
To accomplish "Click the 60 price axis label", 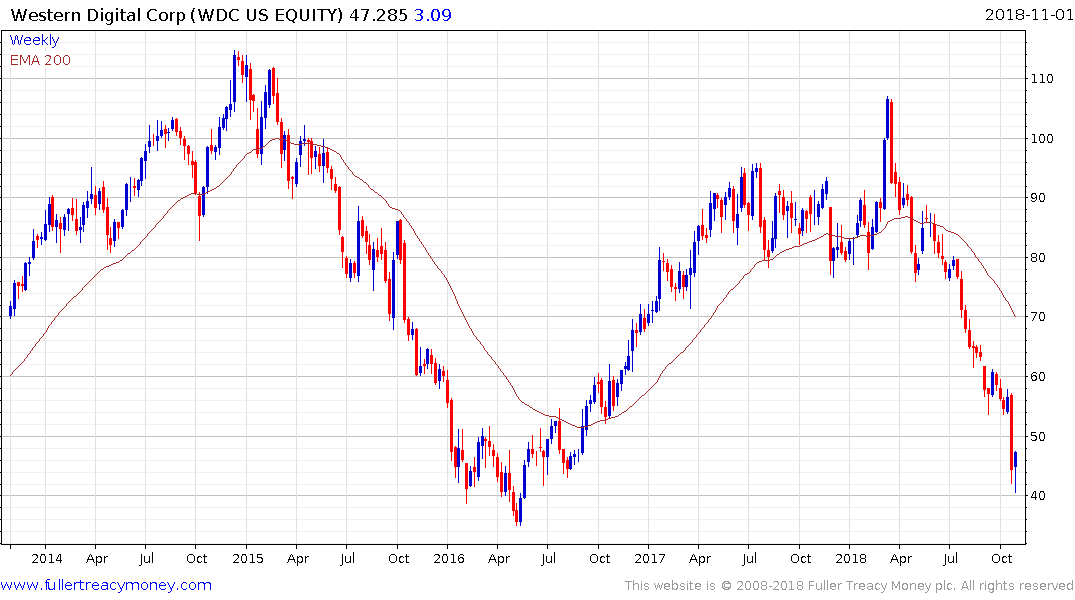I will click(x=1039, y=376).
